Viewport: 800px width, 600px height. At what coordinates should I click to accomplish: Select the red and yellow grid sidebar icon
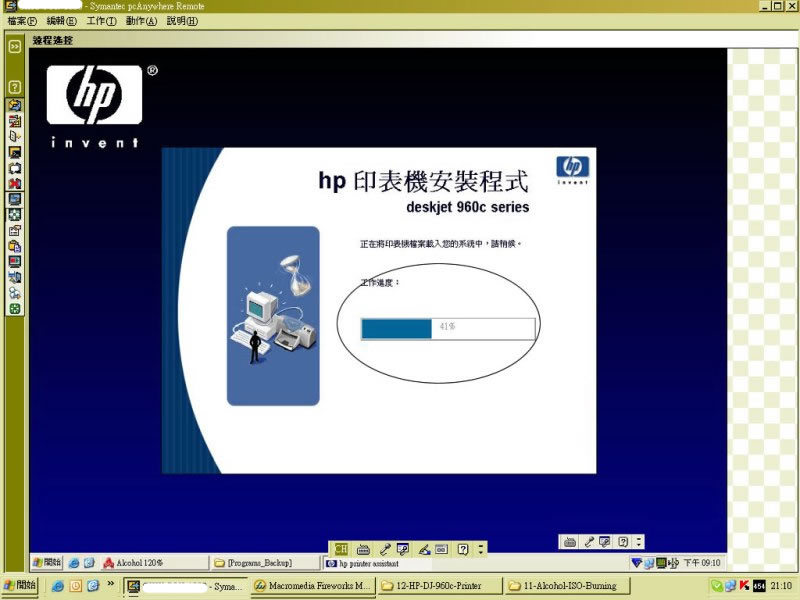tap(15, 121)
